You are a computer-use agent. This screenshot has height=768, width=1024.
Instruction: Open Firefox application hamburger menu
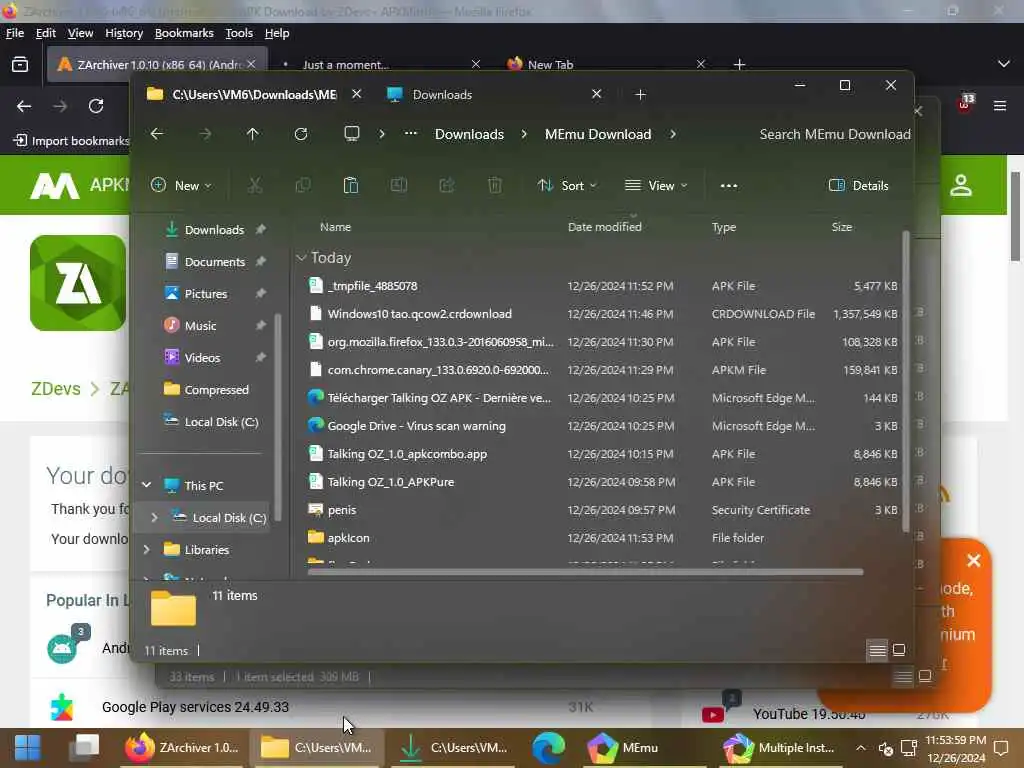point(1000,106)
